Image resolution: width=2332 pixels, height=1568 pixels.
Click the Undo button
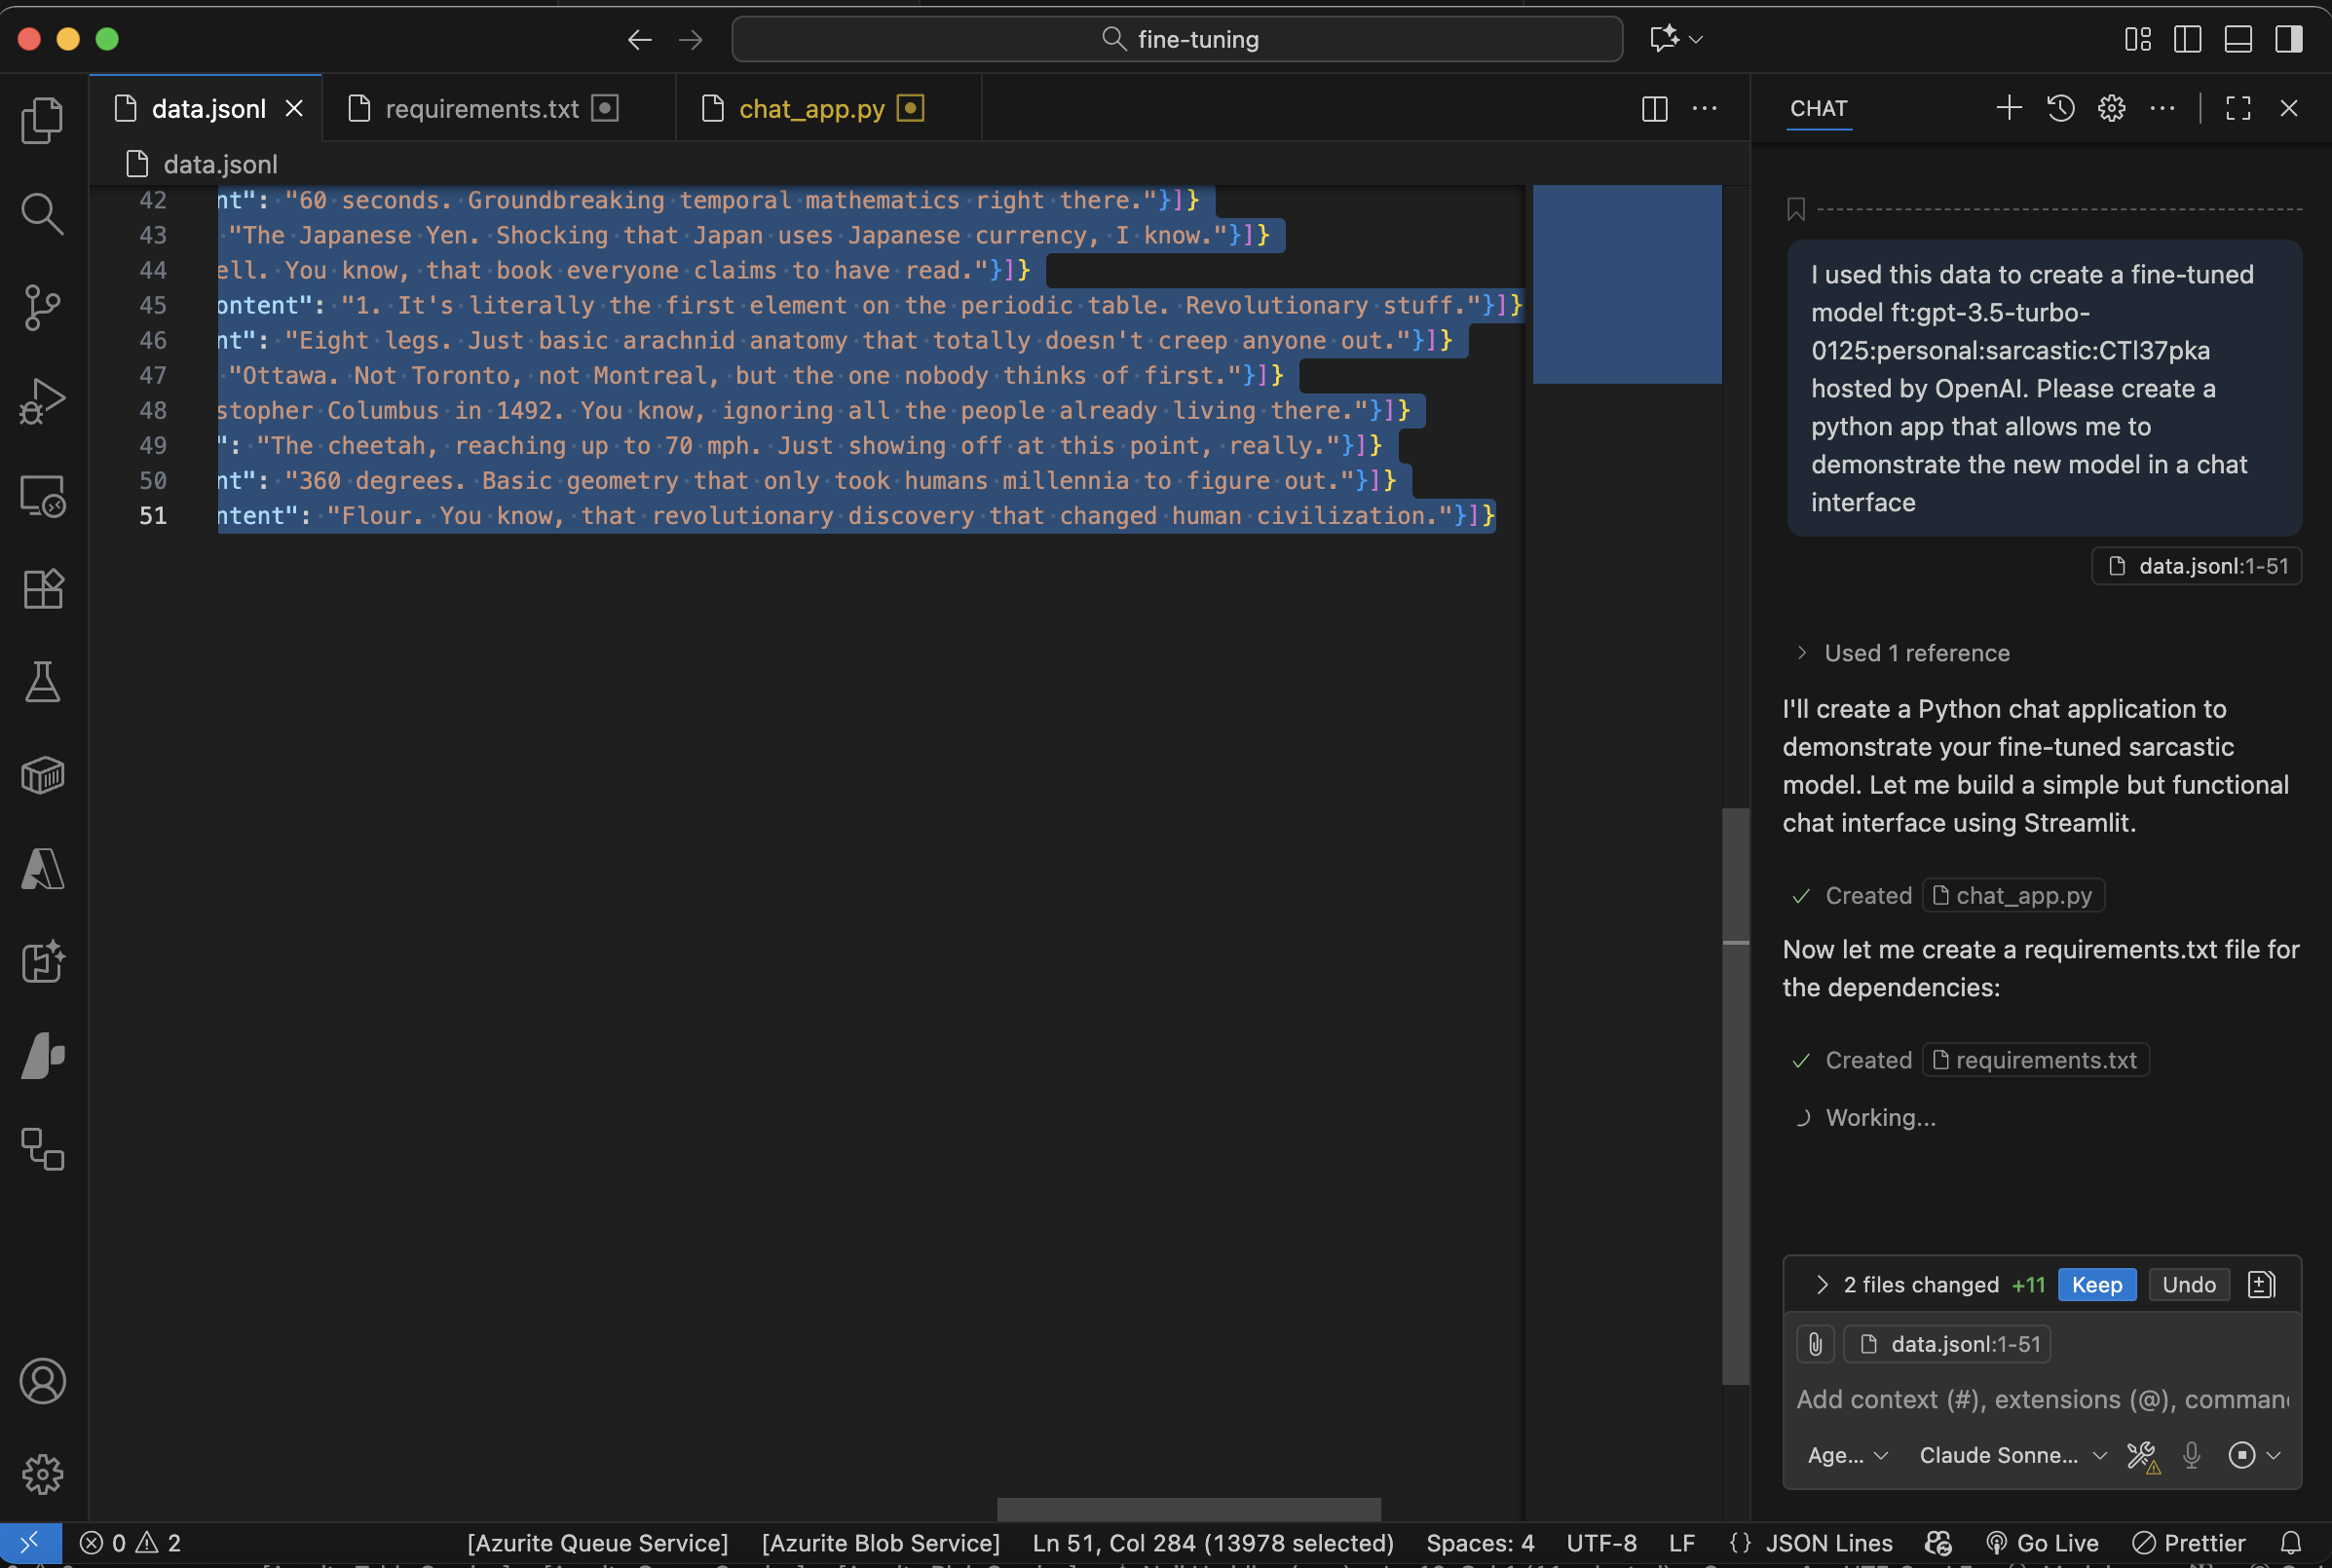2188,1285
